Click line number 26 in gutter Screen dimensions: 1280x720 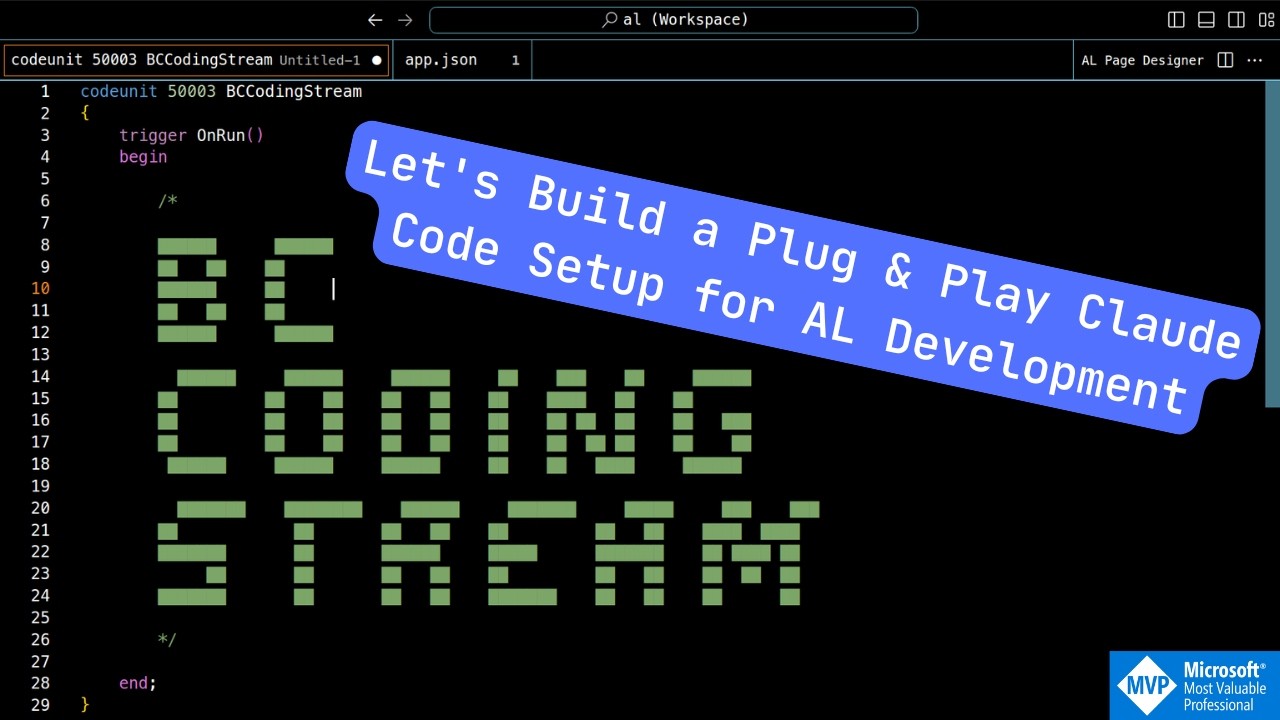40,639
